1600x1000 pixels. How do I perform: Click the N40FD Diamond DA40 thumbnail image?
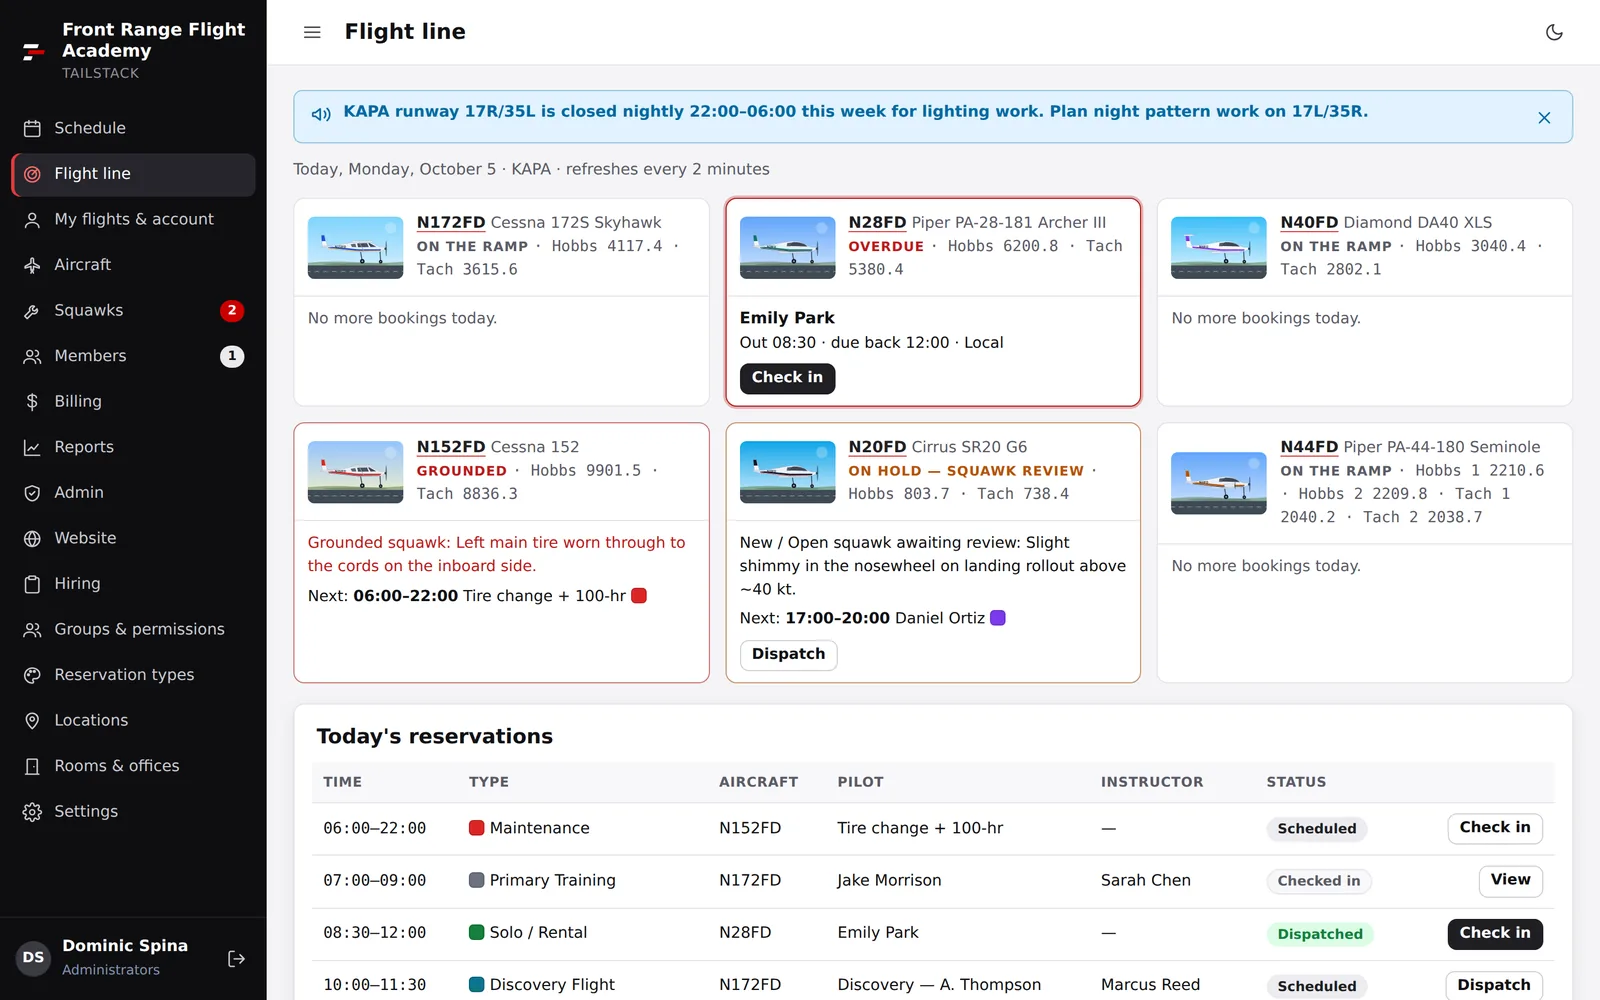pos(1218,247)
